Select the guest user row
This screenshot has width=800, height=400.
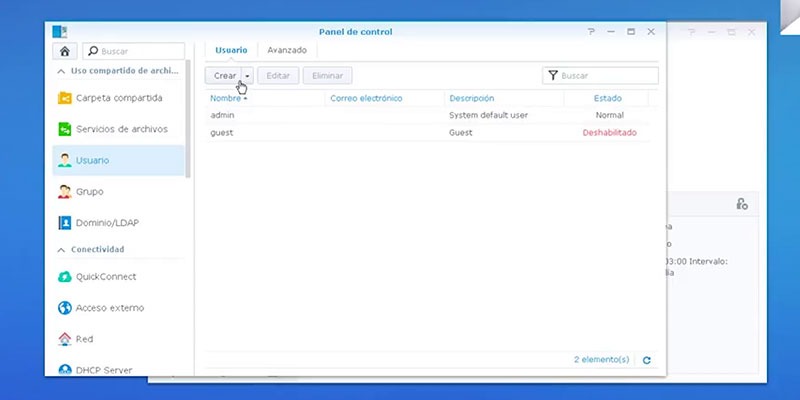coord(428,133)
